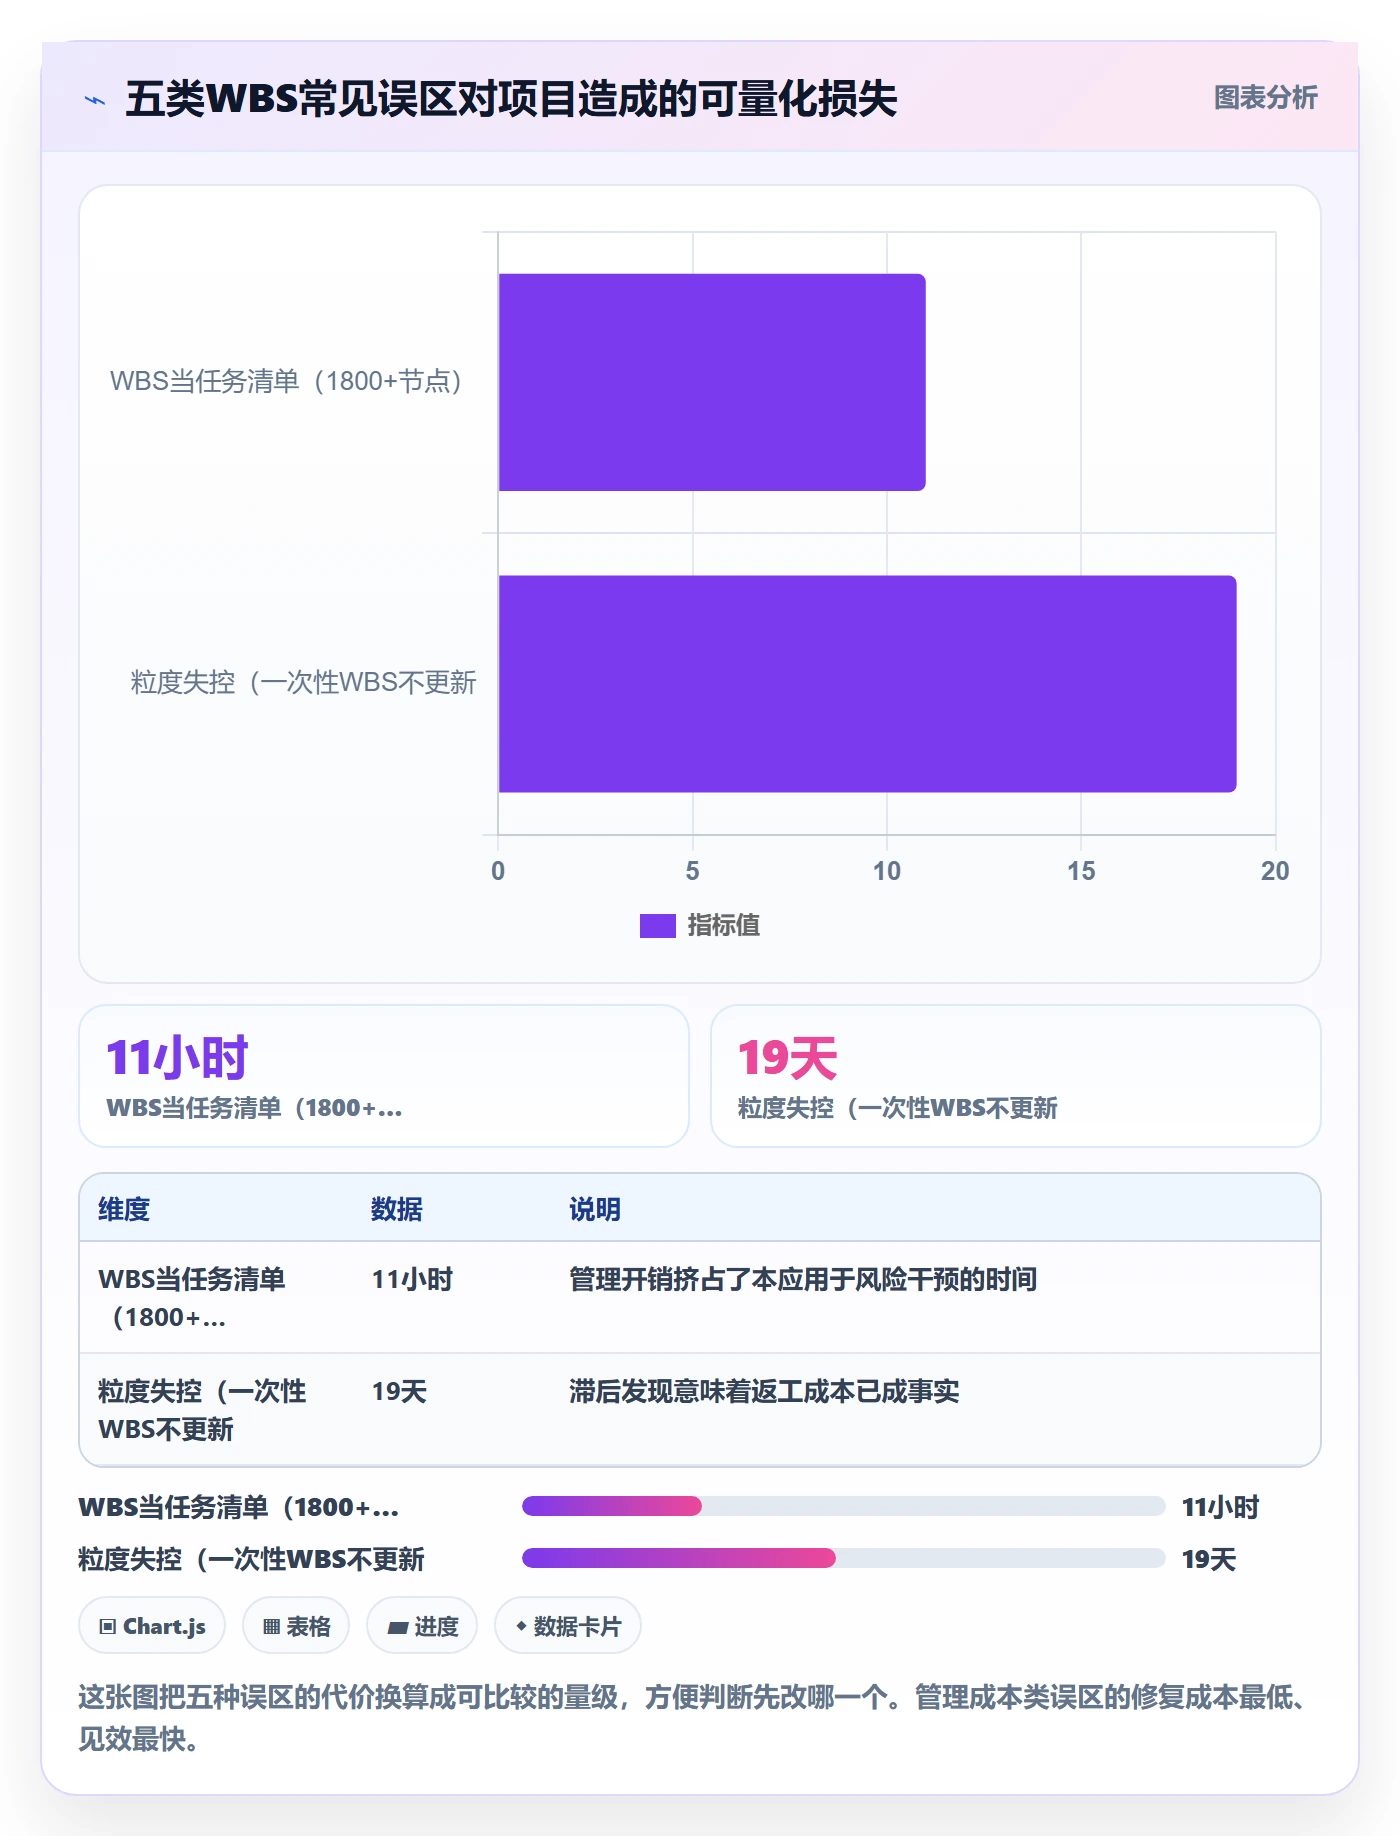Viewport: 1400px width, 1836px height.
Task: Click the 数据卡片 tag chip
Action: tap(568, 1626)
